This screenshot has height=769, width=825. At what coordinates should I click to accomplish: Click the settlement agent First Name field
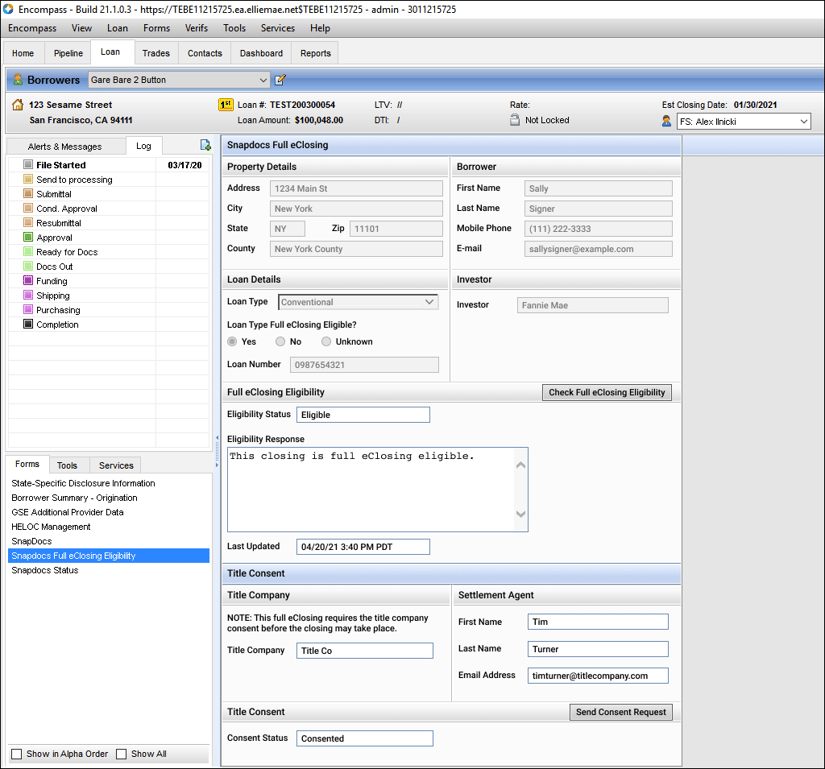pos(598,622)
